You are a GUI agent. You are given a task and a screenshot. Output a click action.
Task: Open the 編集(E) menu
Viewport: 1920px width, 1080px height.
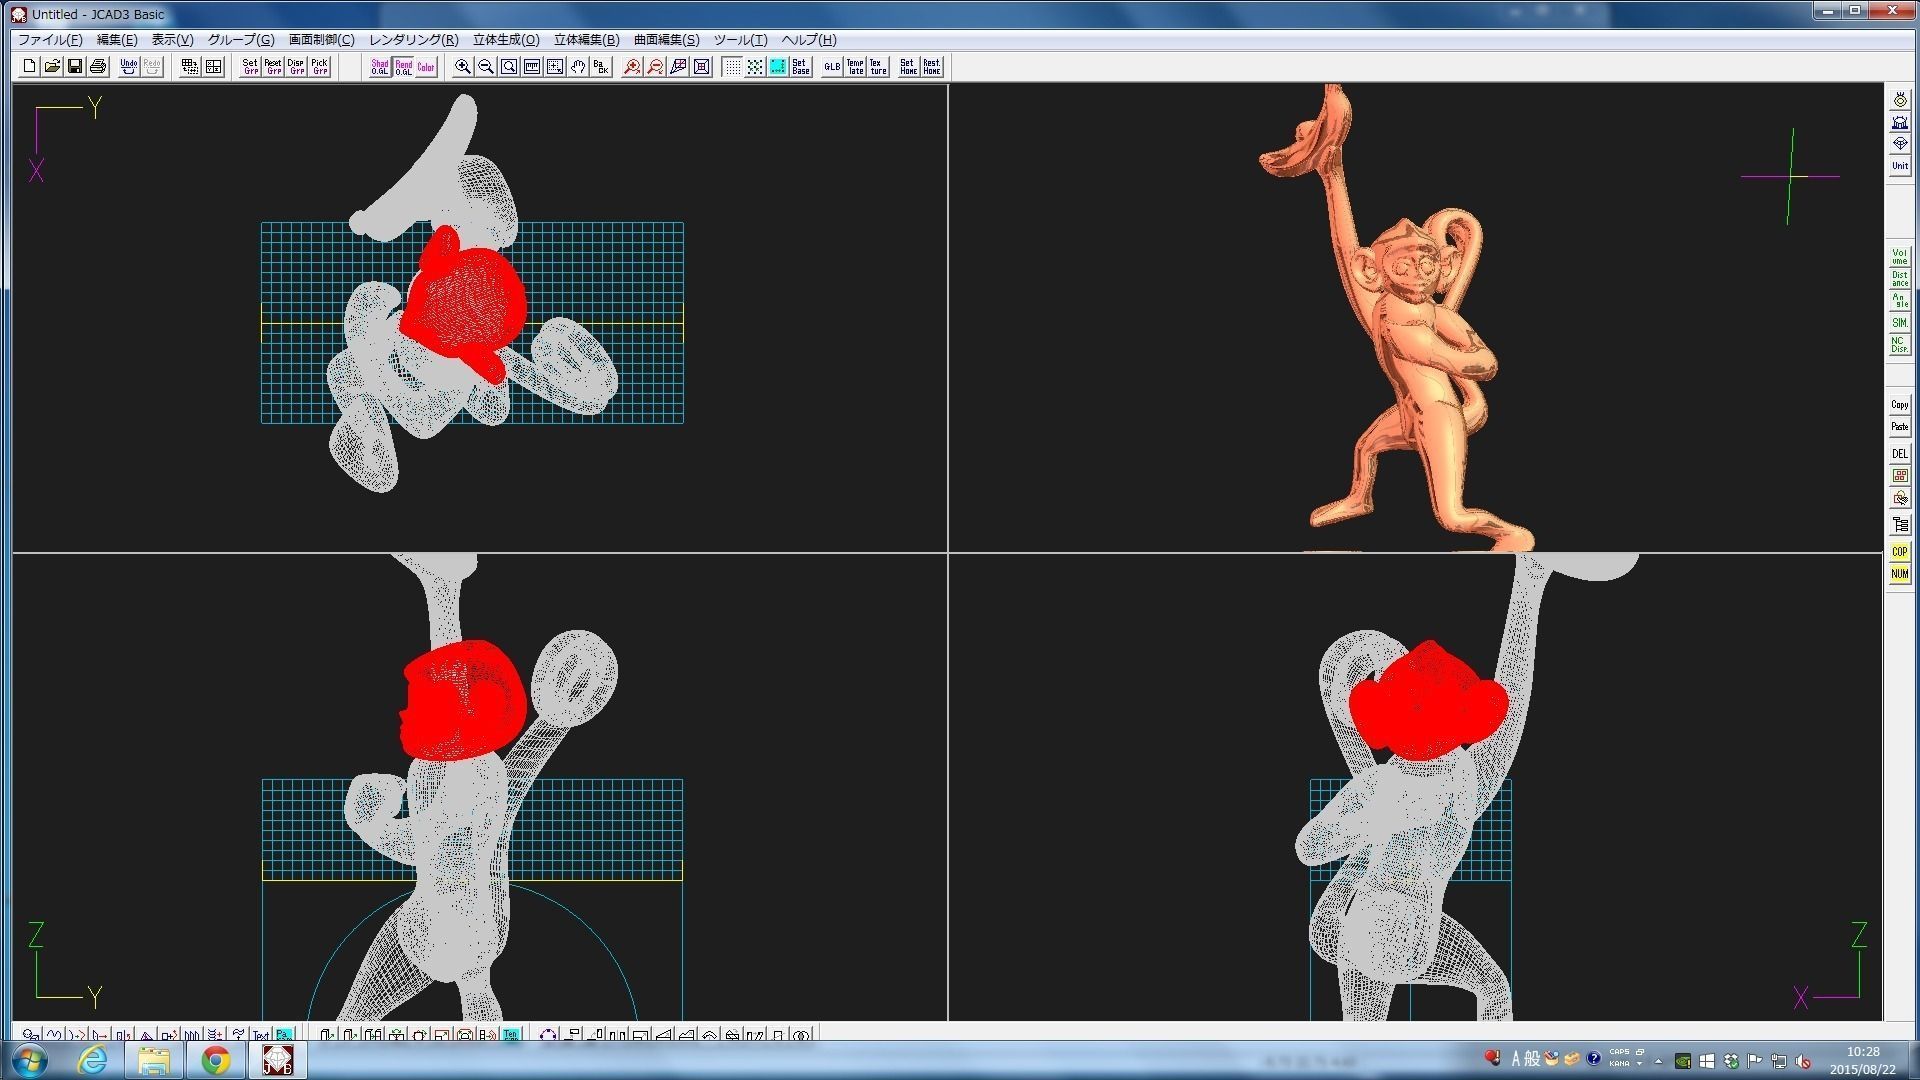[116, 40]
